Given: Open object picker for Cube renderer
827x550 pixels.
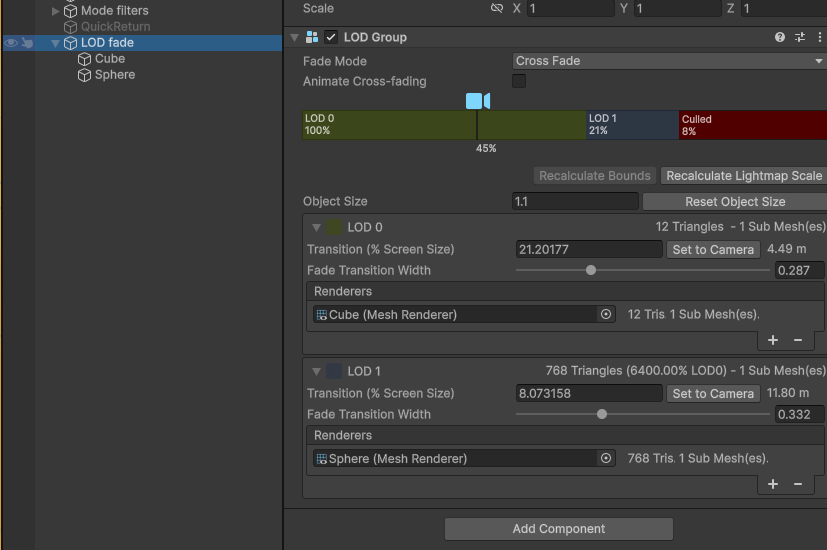Looking at the screenshot, I should click(x=605, y=314).
